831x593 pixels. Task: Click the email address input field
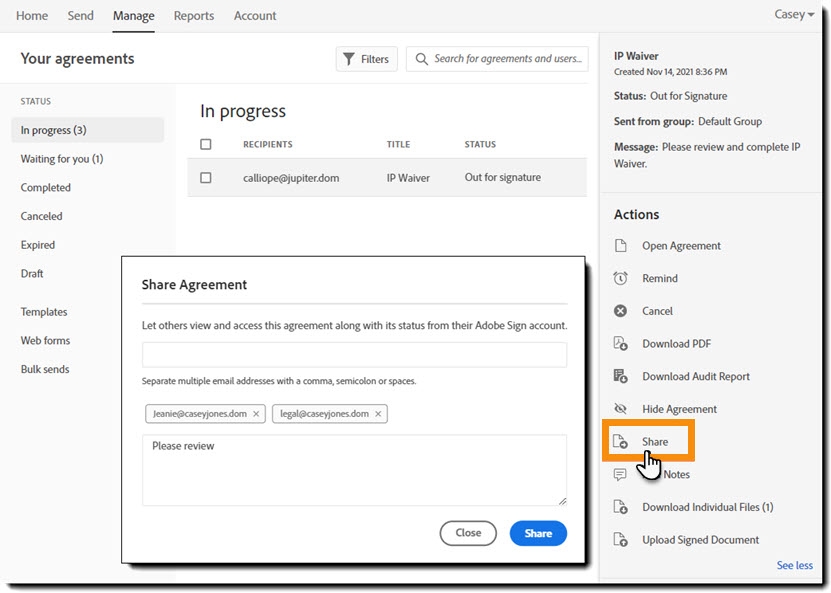click(354, 355)
